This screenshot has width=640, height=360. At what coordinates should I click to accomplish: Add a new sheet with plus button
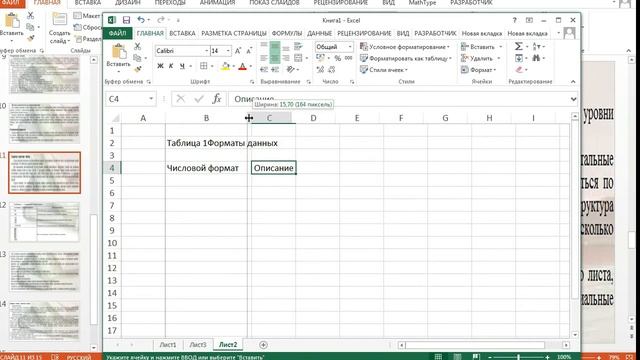(x=263, y=345)
